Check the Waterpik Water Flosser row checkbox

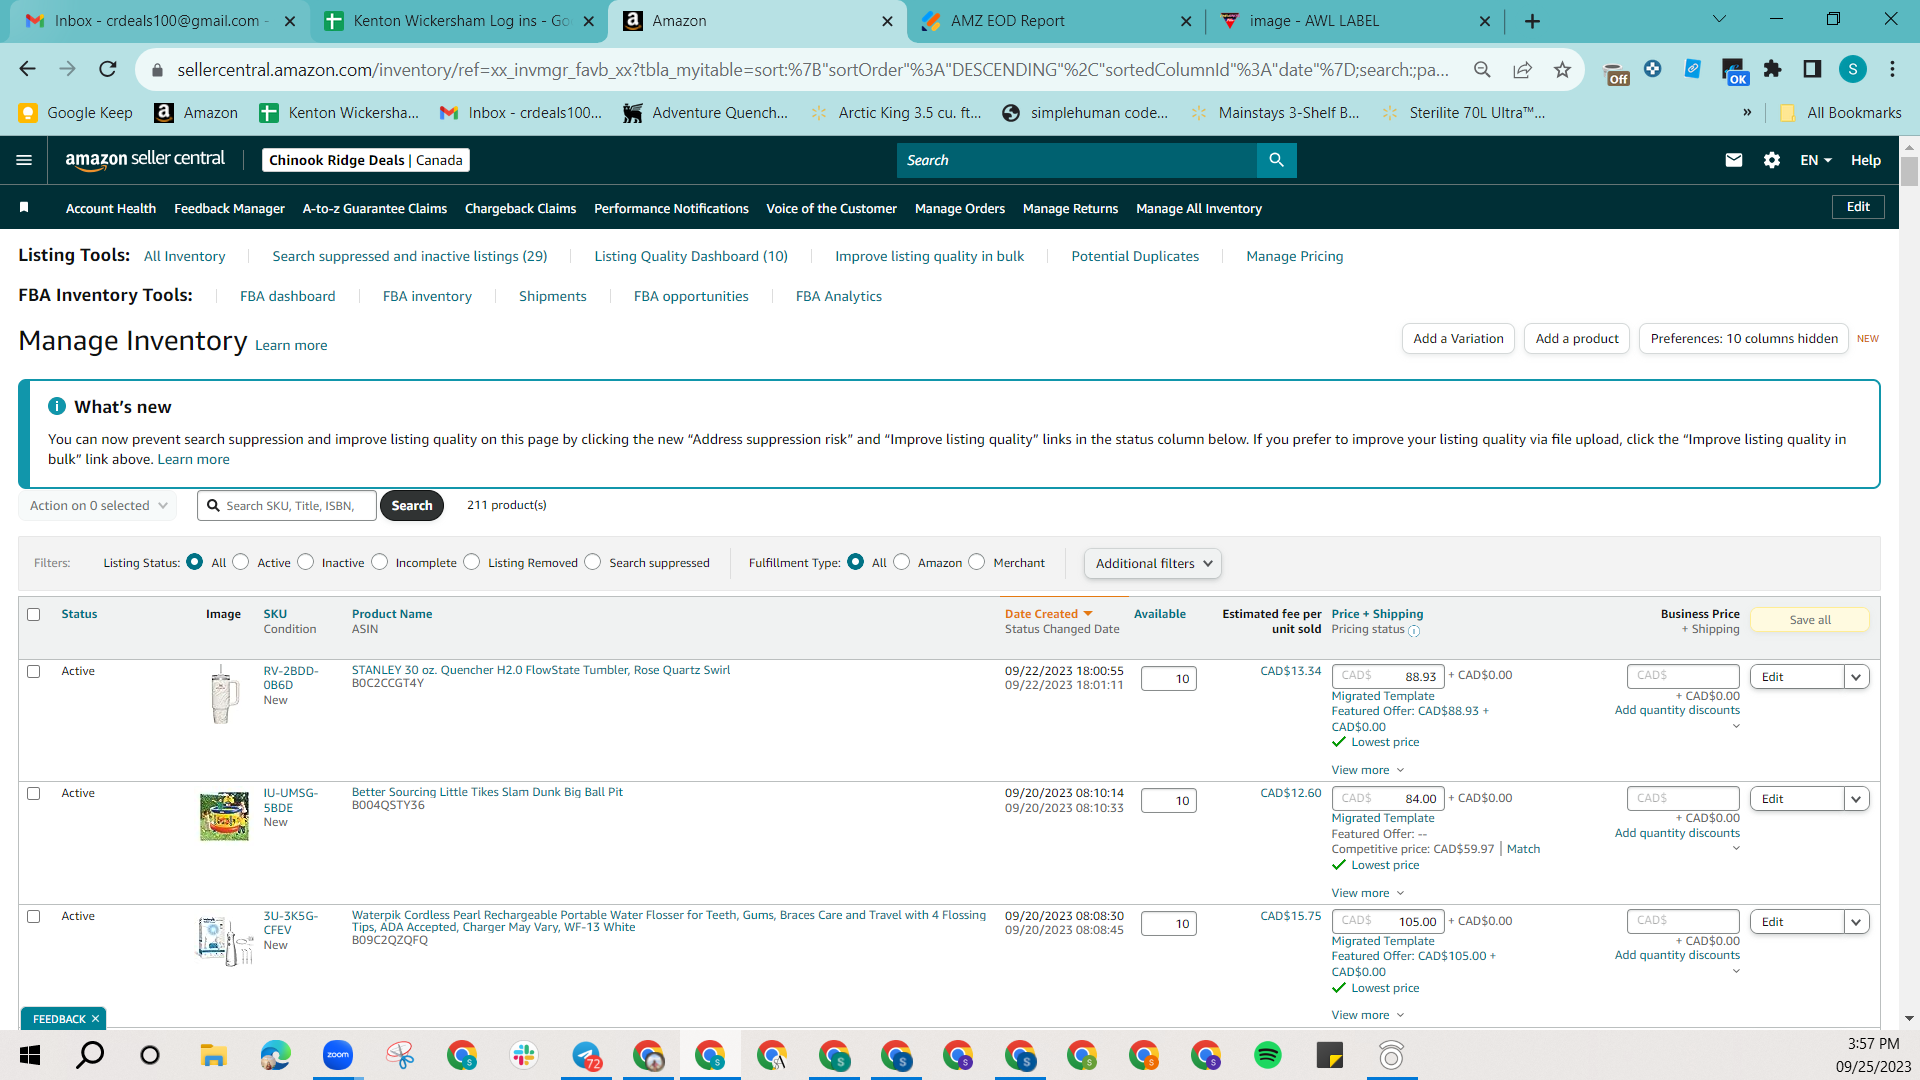34,917
